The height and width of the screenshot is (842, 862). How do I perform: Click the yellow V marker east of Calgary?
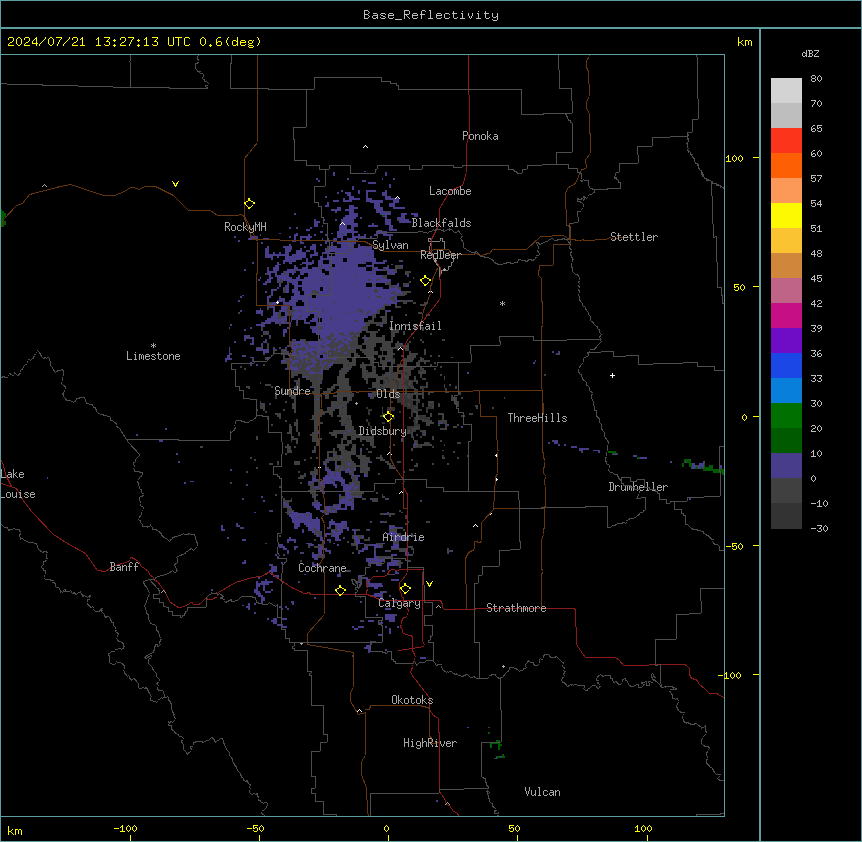(x=429, y=584)
